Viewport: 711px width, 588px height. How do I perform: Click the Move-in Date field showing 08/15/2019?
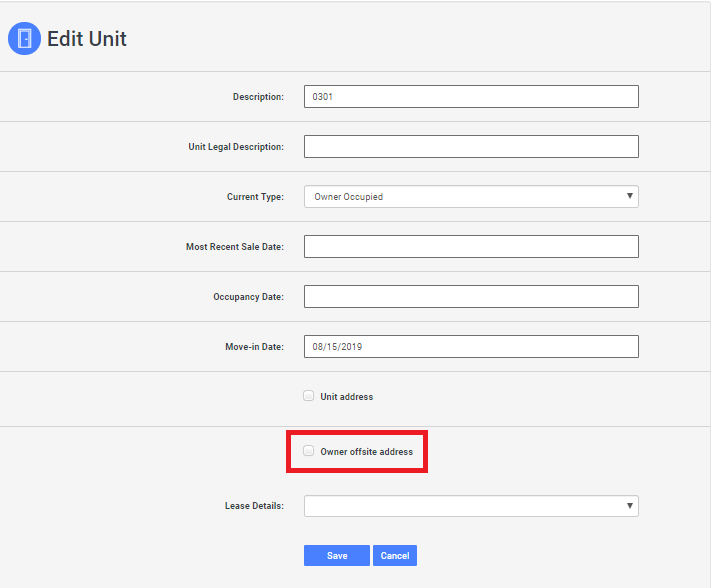(471, 347)
